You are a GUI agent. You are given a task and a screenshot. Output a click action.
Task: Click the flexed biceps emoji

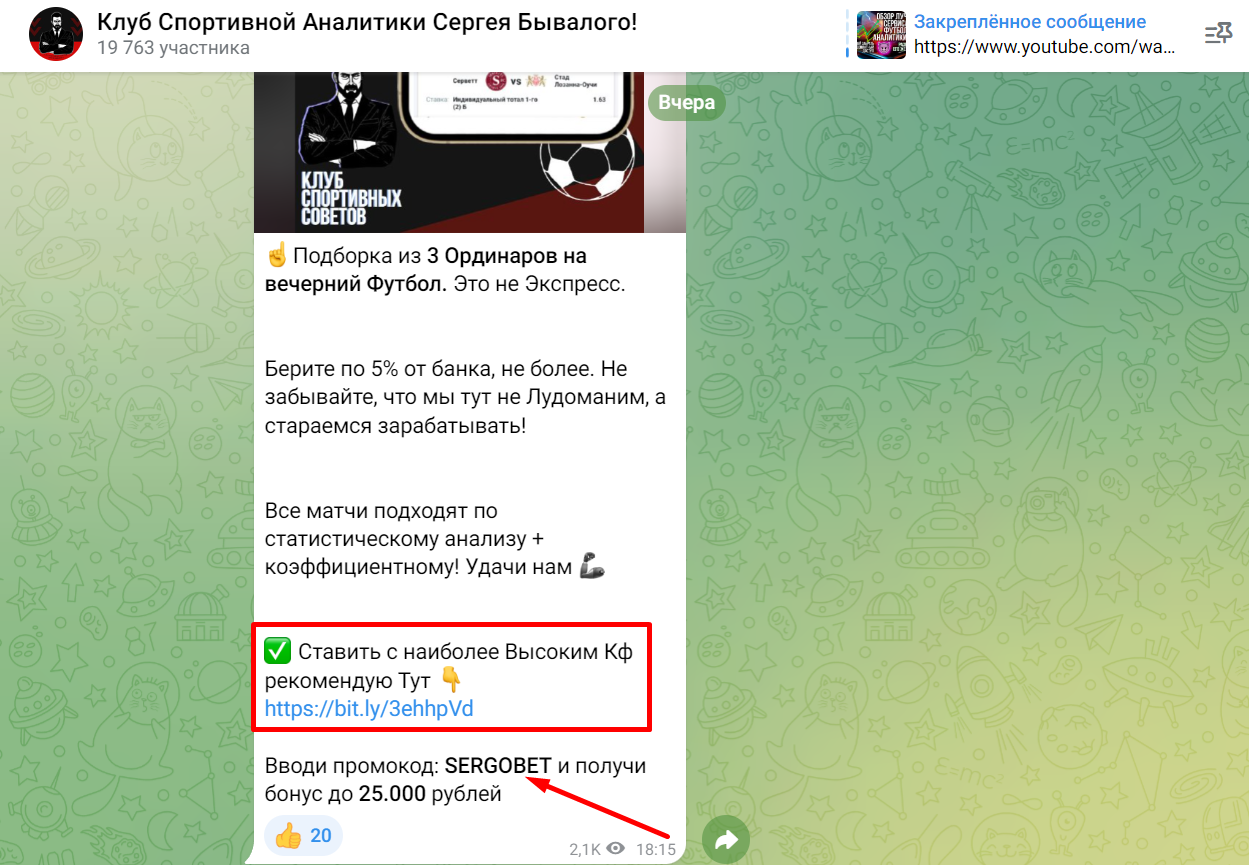point(592,567)
